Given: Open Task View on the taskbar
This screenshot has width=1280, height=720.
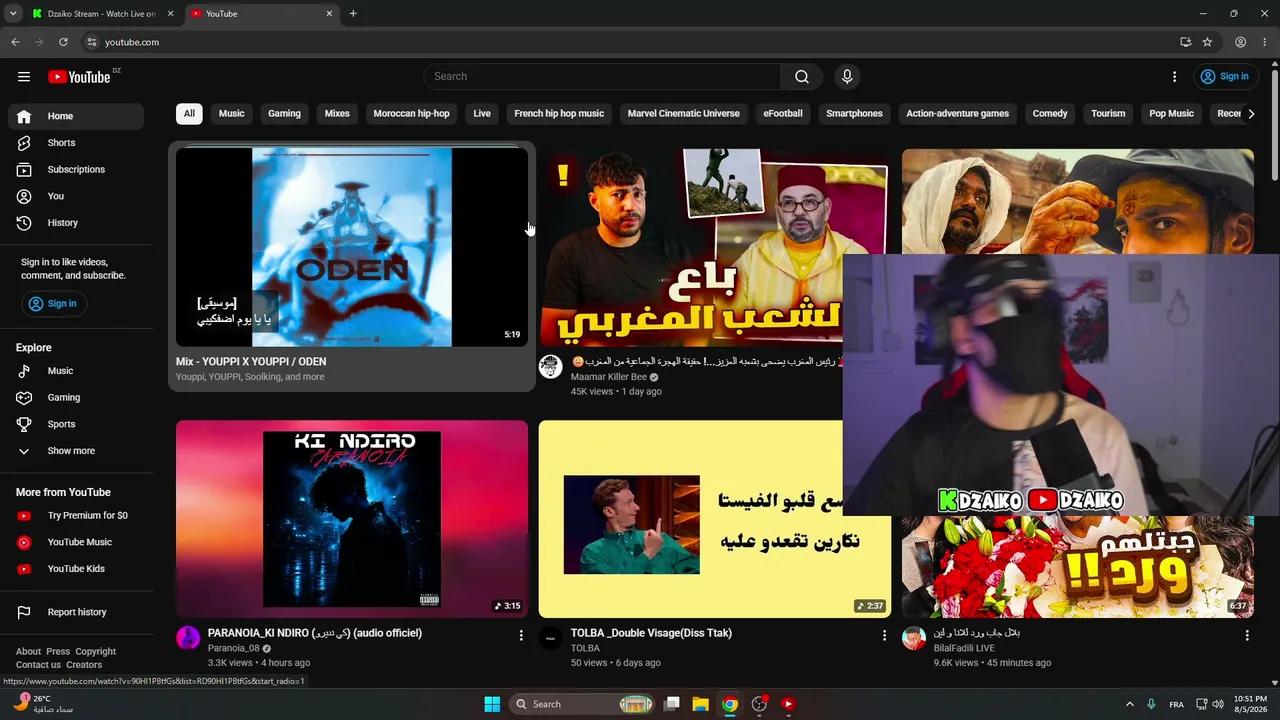Looking at the screenshot, I should 672,704.
